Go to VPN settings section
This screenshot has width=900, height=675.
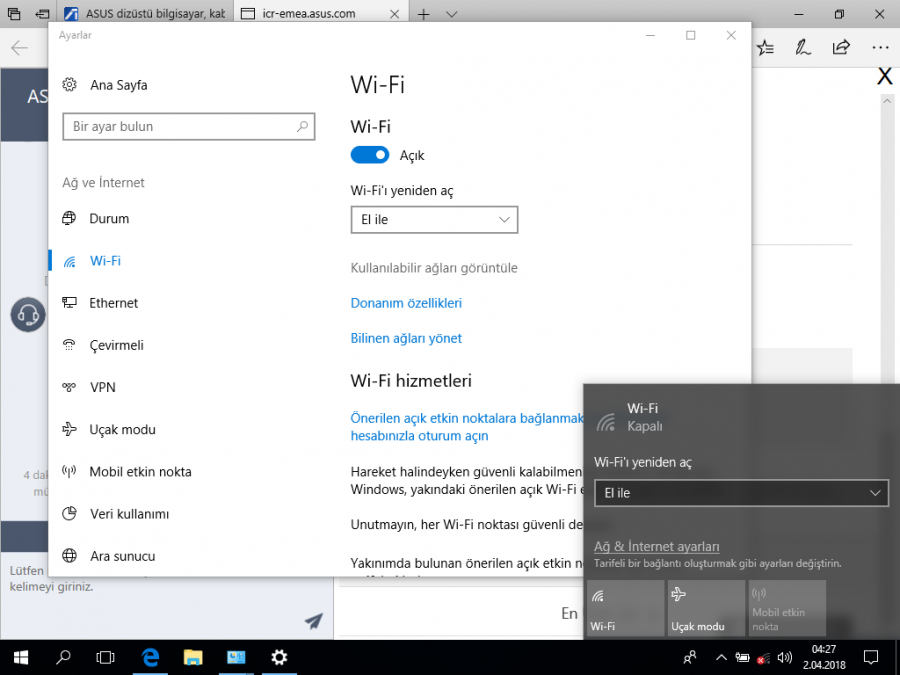102,387
